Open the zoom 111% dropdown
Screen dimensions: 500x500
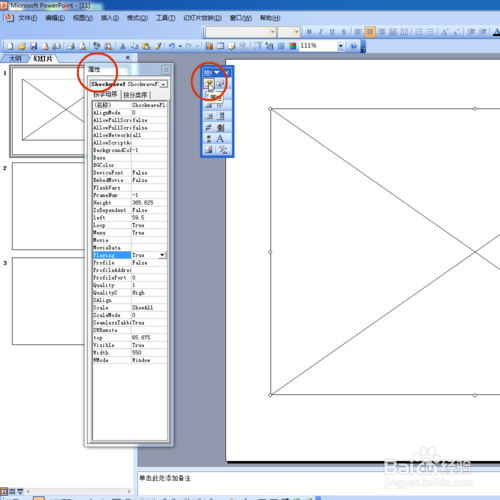tap(340, 46)
